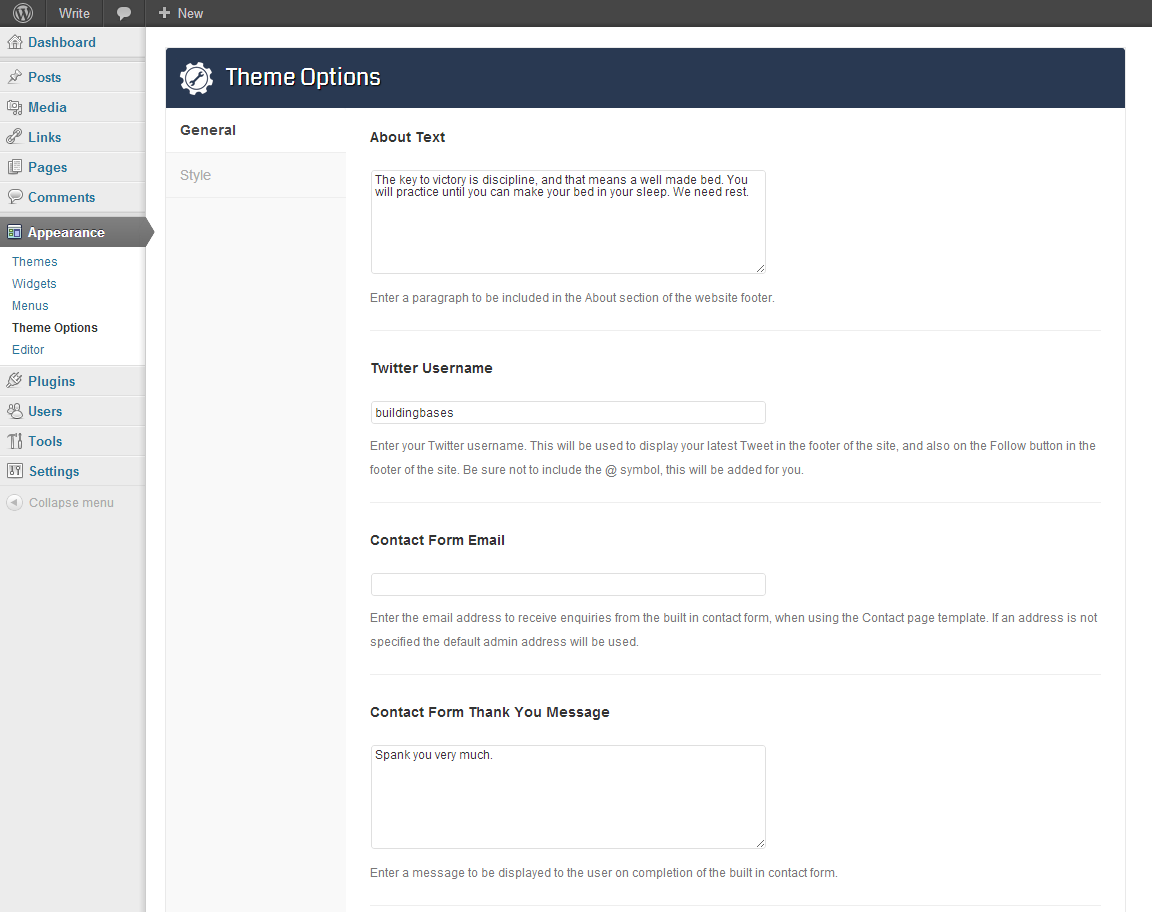Screen dimensions: 1152x912
Task: Click the Contact Form Email input field
Action: [568, 584]
